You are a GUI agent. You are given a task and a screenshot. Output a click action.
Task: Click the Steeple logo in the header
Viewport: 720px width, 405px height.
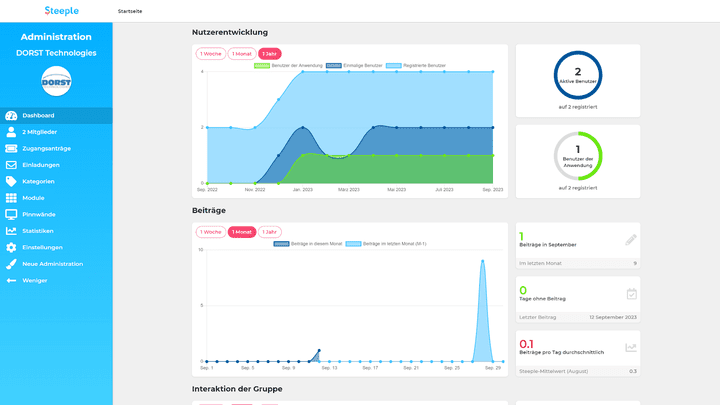[61, 10]
